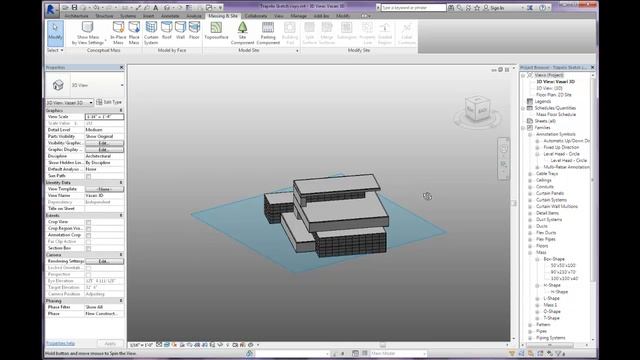Click the Building Pad tool
The image size is (640, 360).
(290, 33)
